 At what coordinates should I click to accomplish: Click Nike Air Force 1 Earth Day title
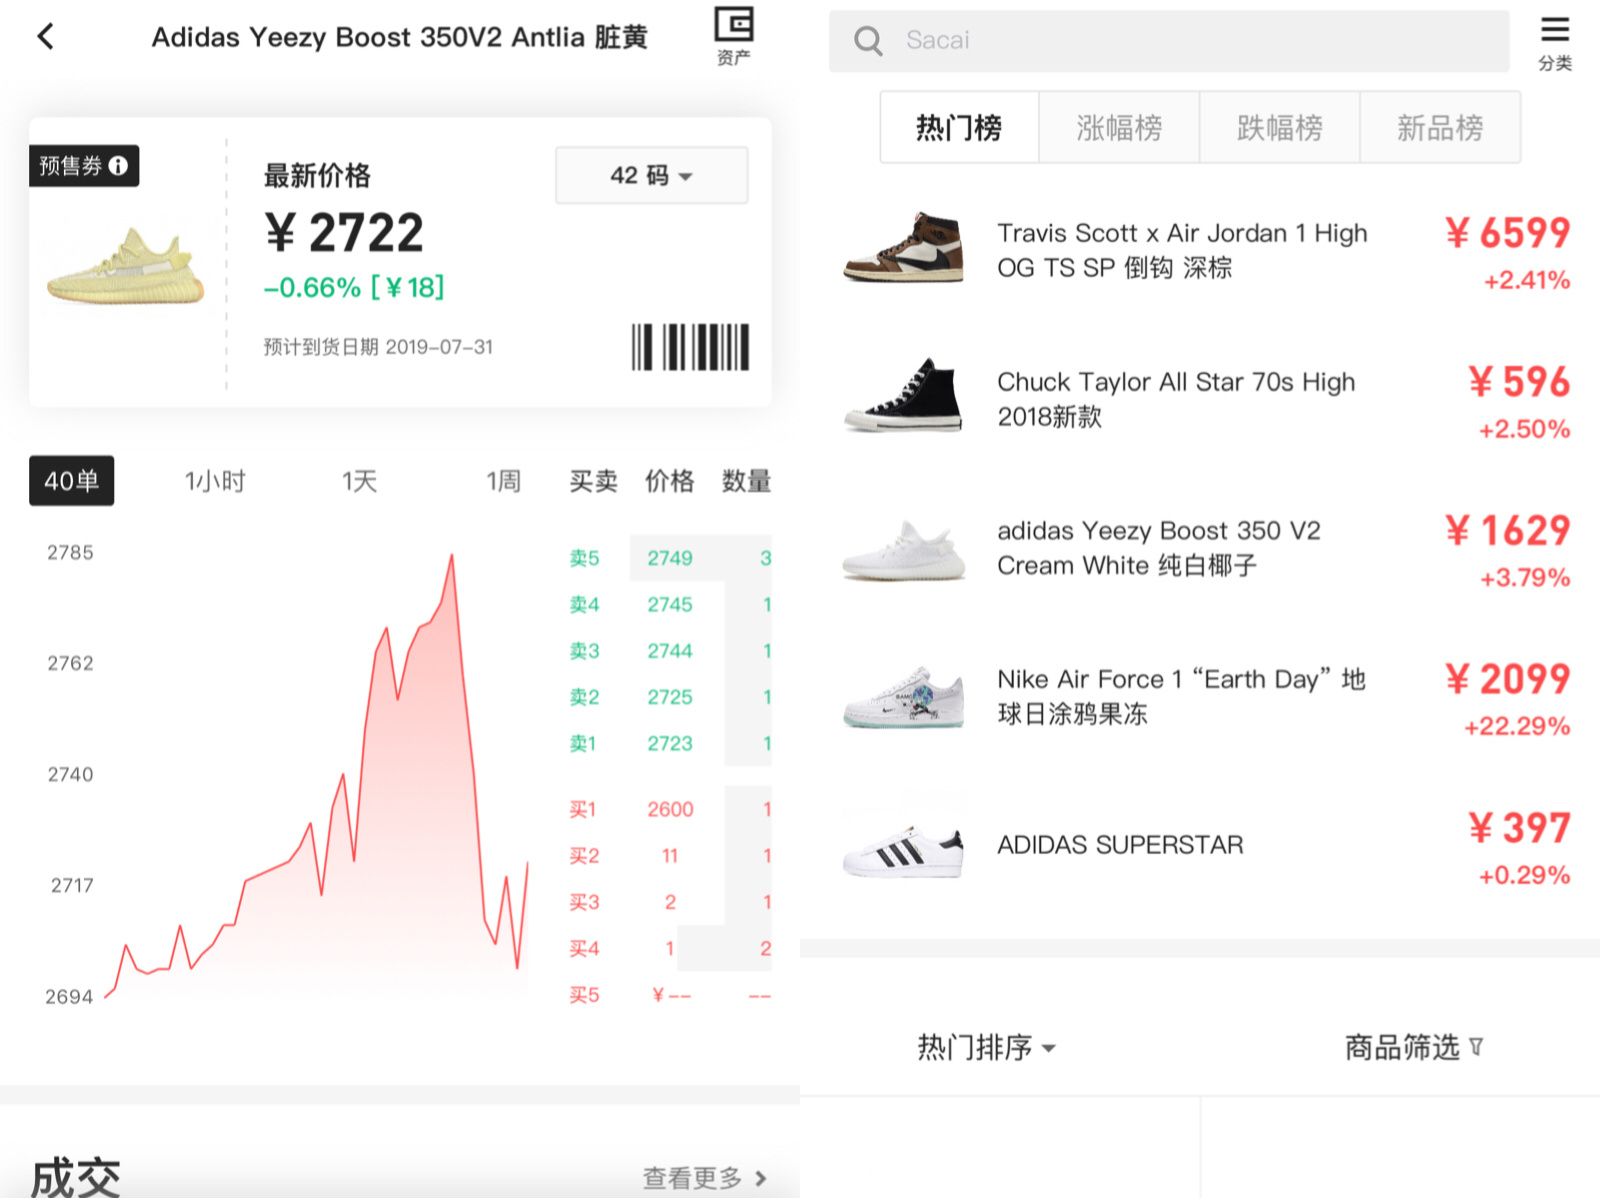(1181, 696)
